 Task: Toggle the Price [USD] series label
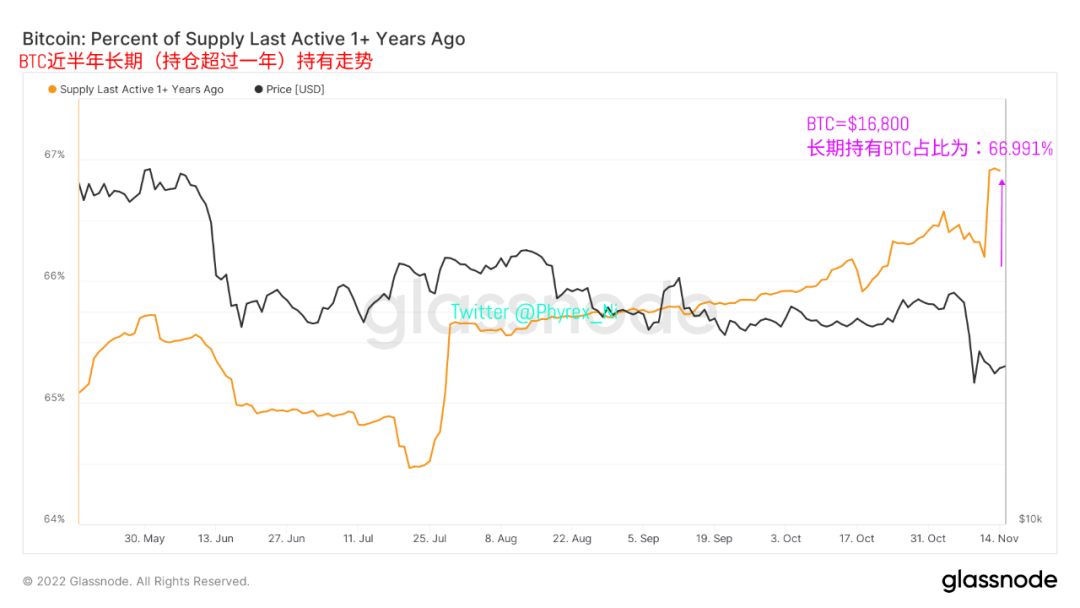pyautogui.click(x=295, y=90)
